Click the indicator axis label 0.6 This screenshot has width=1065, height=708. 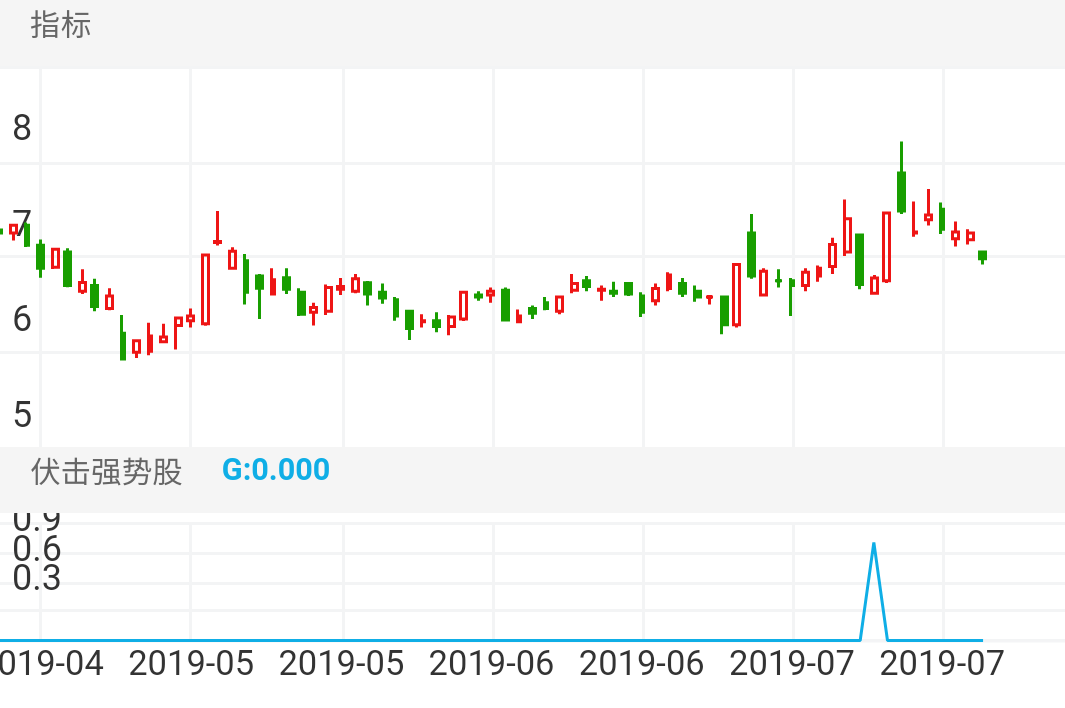pos(37,549)
